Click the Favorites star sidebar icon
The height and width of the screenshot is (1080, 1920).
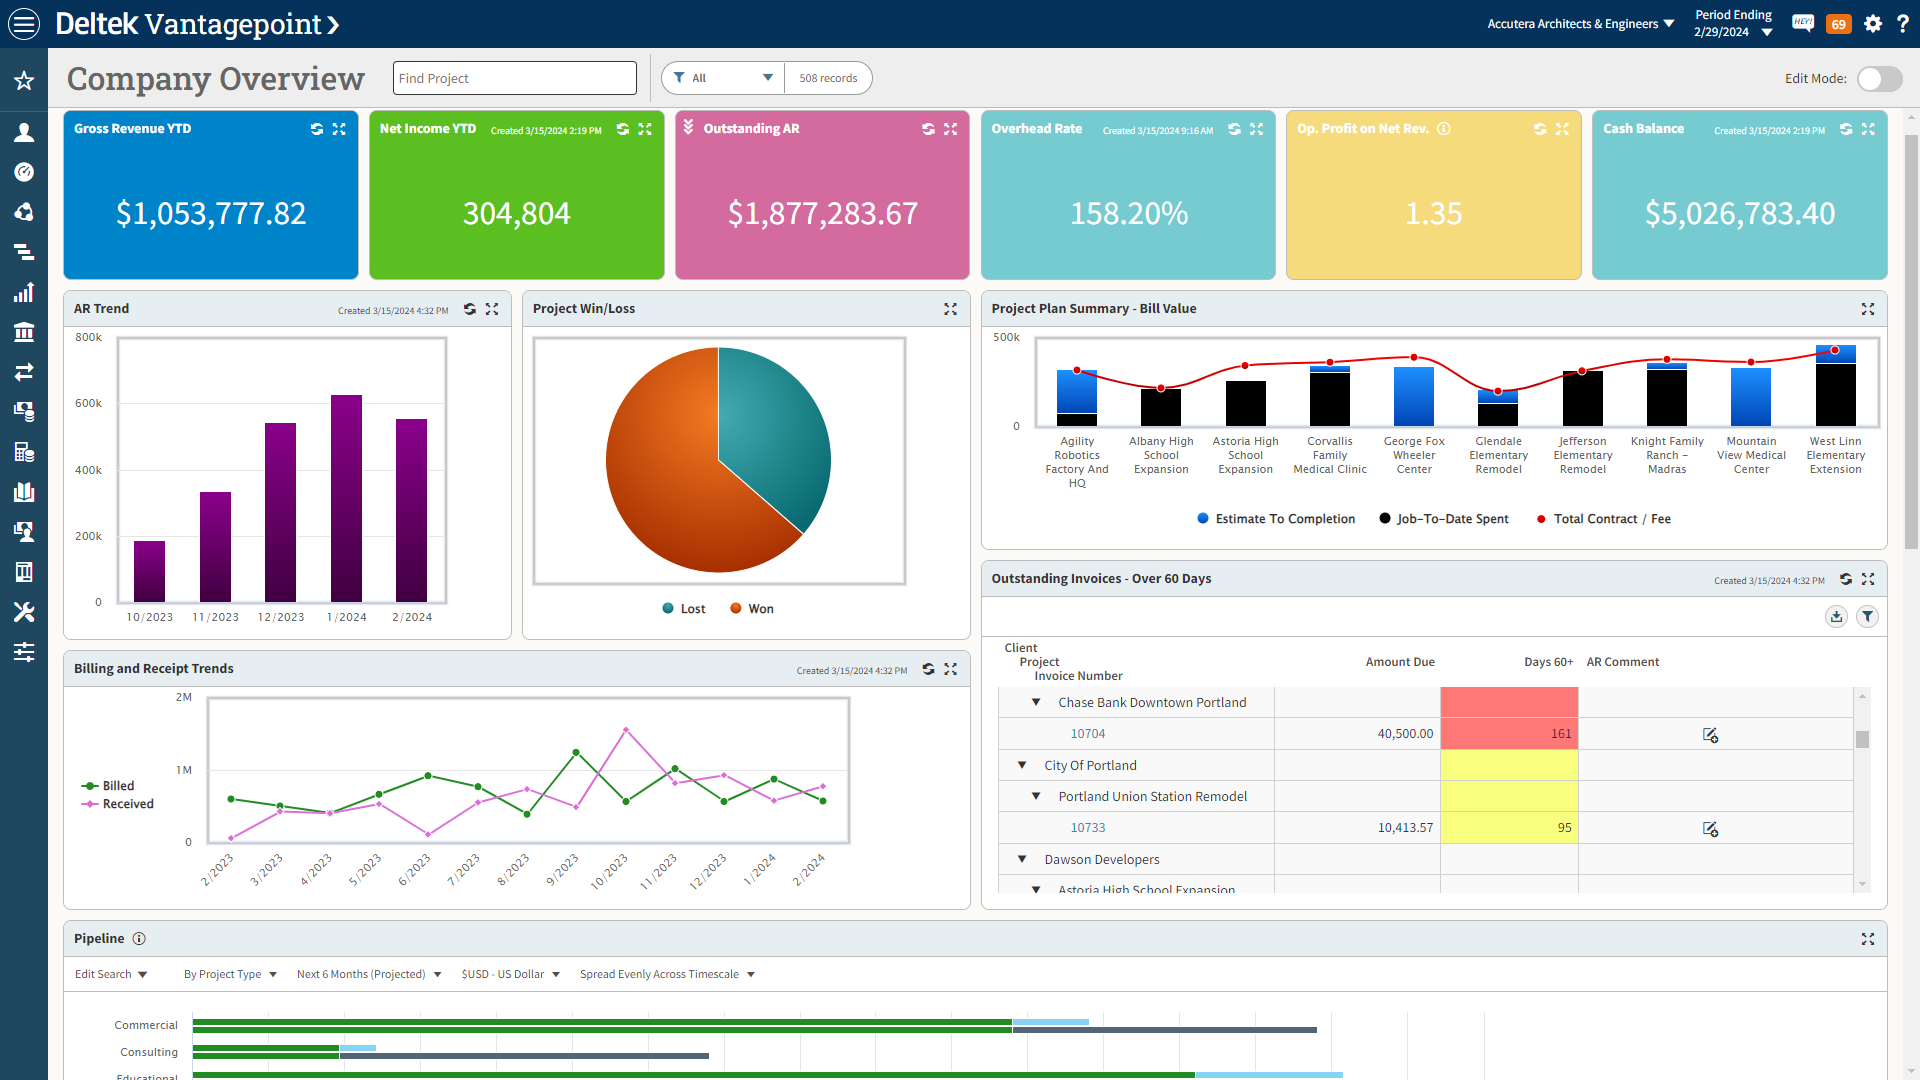click(x=24, y=81)
